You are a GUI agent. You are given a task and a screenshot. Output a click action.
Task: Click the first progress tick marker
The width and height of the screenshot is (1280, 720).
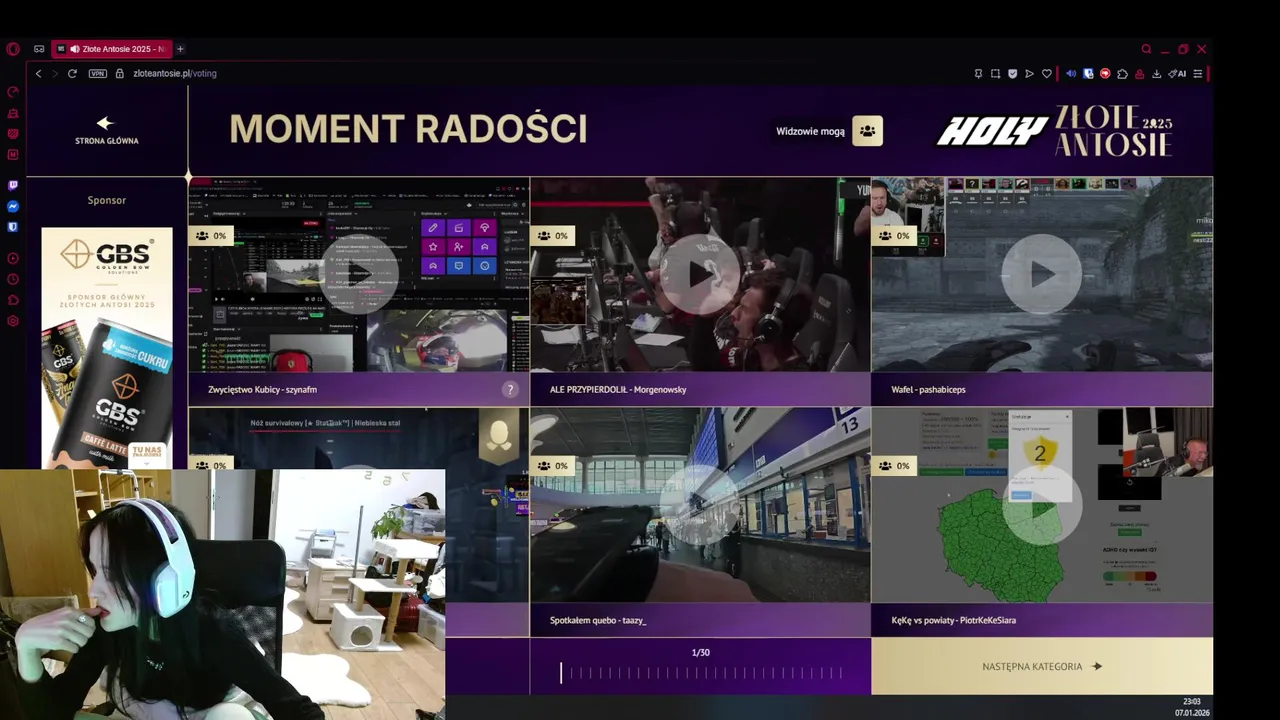click(x=561, y=674)
